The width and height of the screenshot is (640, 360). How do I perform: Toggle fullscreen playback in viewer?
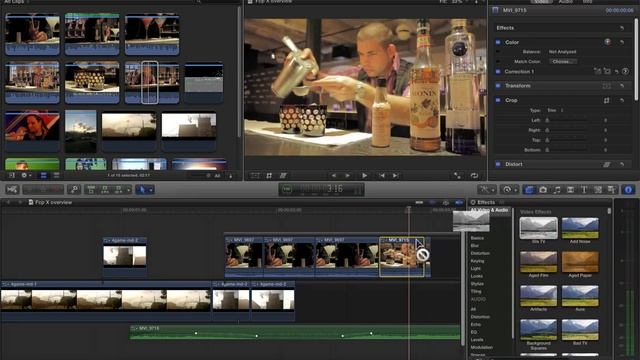tap(458, 176)
